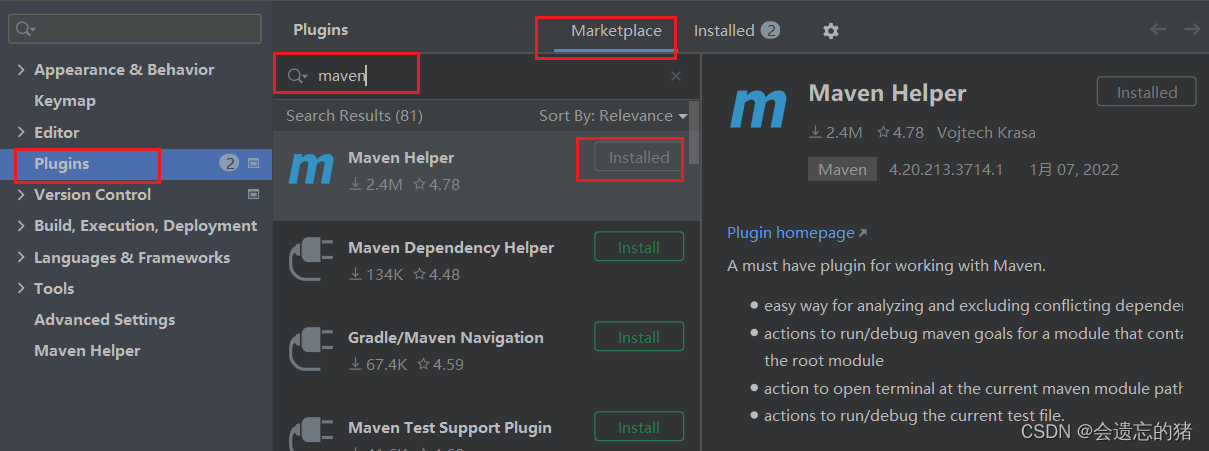Navigate forward with the right arrow
The image size is (1209, 451).
[1192, 29]
